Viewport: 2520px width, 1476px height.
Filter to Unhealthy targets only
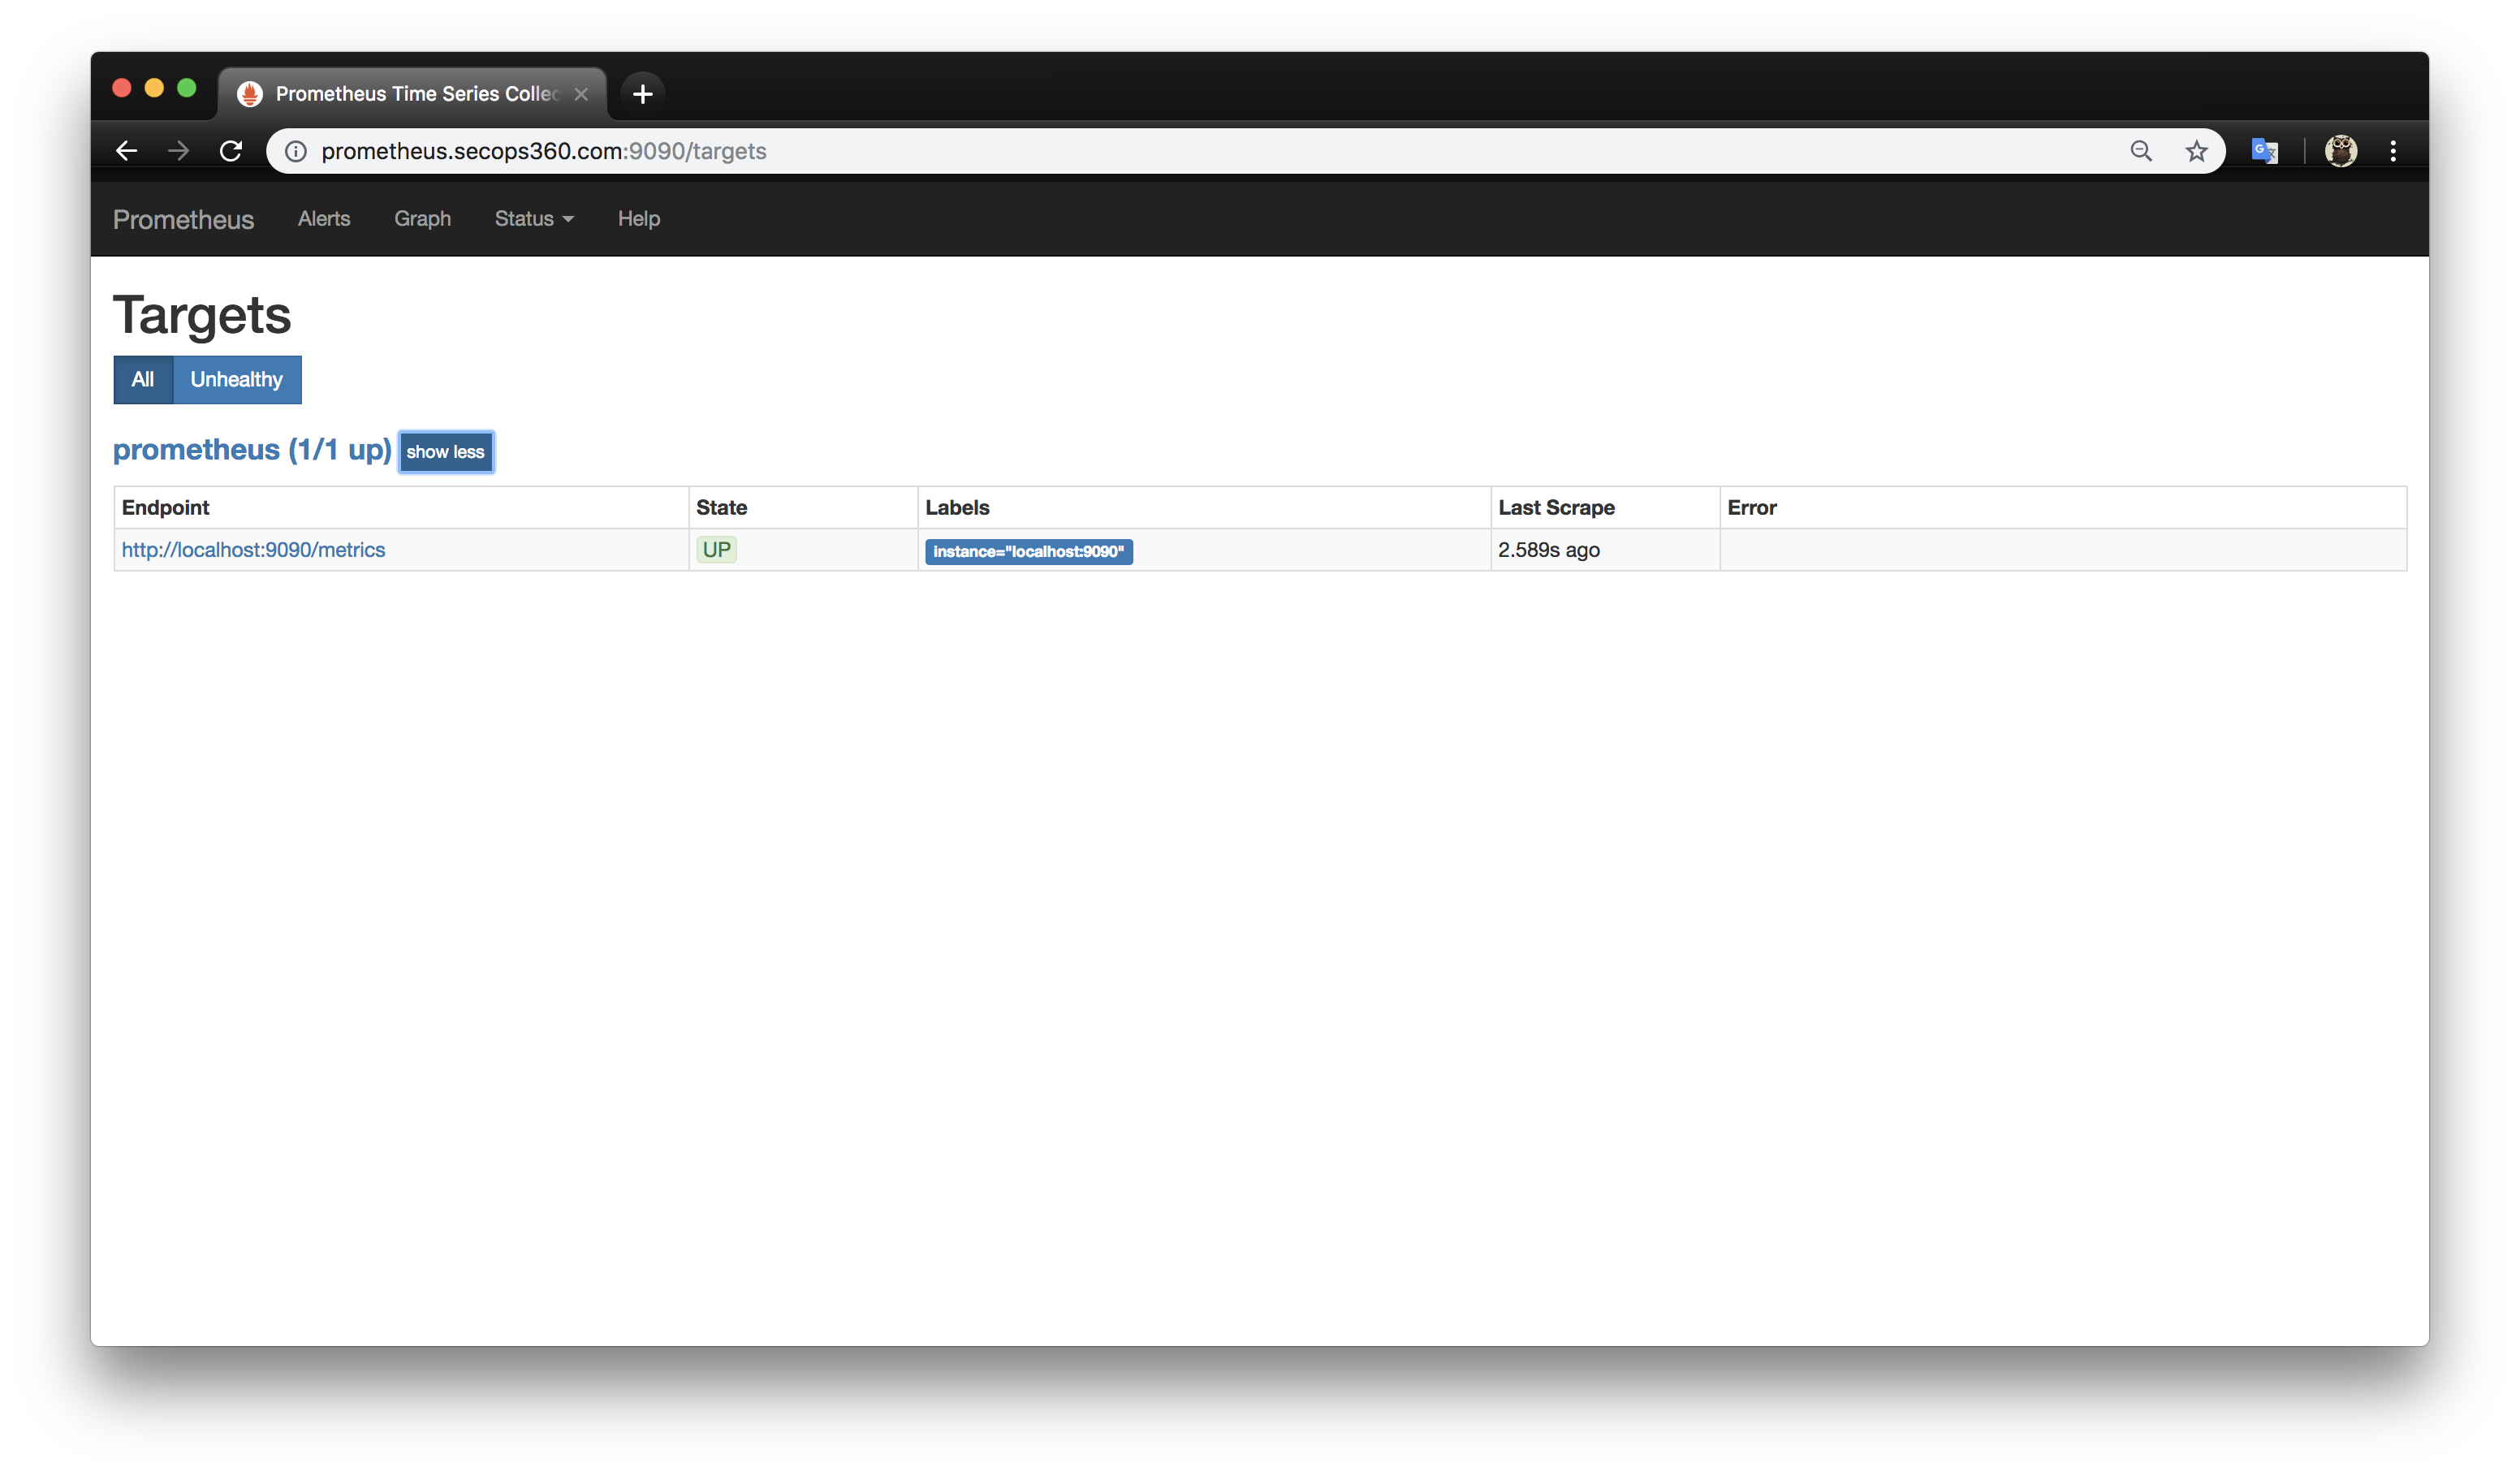(237, 380)
